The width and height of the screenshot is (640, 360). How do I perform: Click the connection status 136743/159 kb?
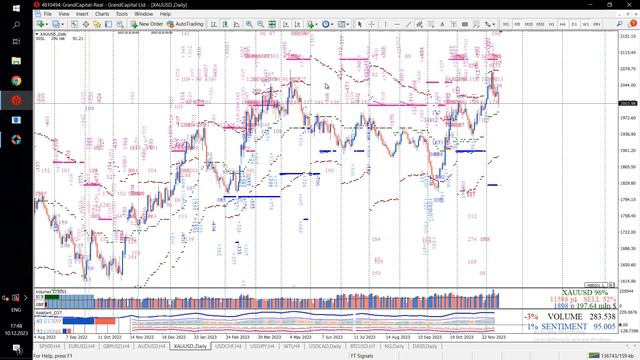[612, 356]
